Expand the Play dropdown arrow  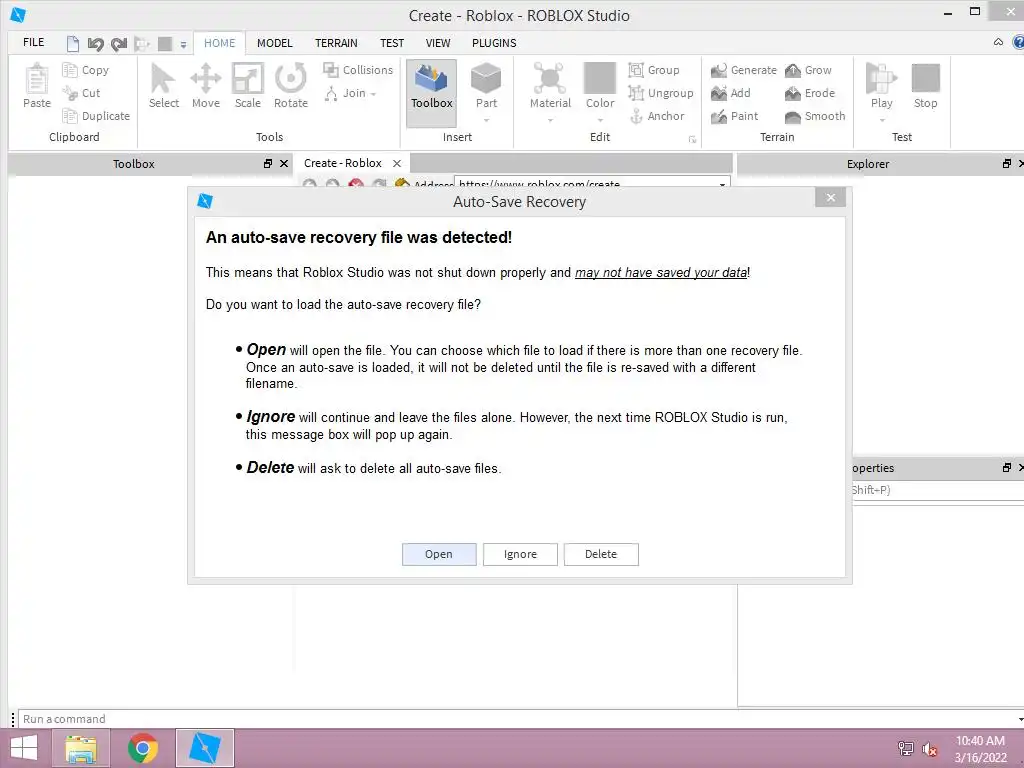click(882, 120)
